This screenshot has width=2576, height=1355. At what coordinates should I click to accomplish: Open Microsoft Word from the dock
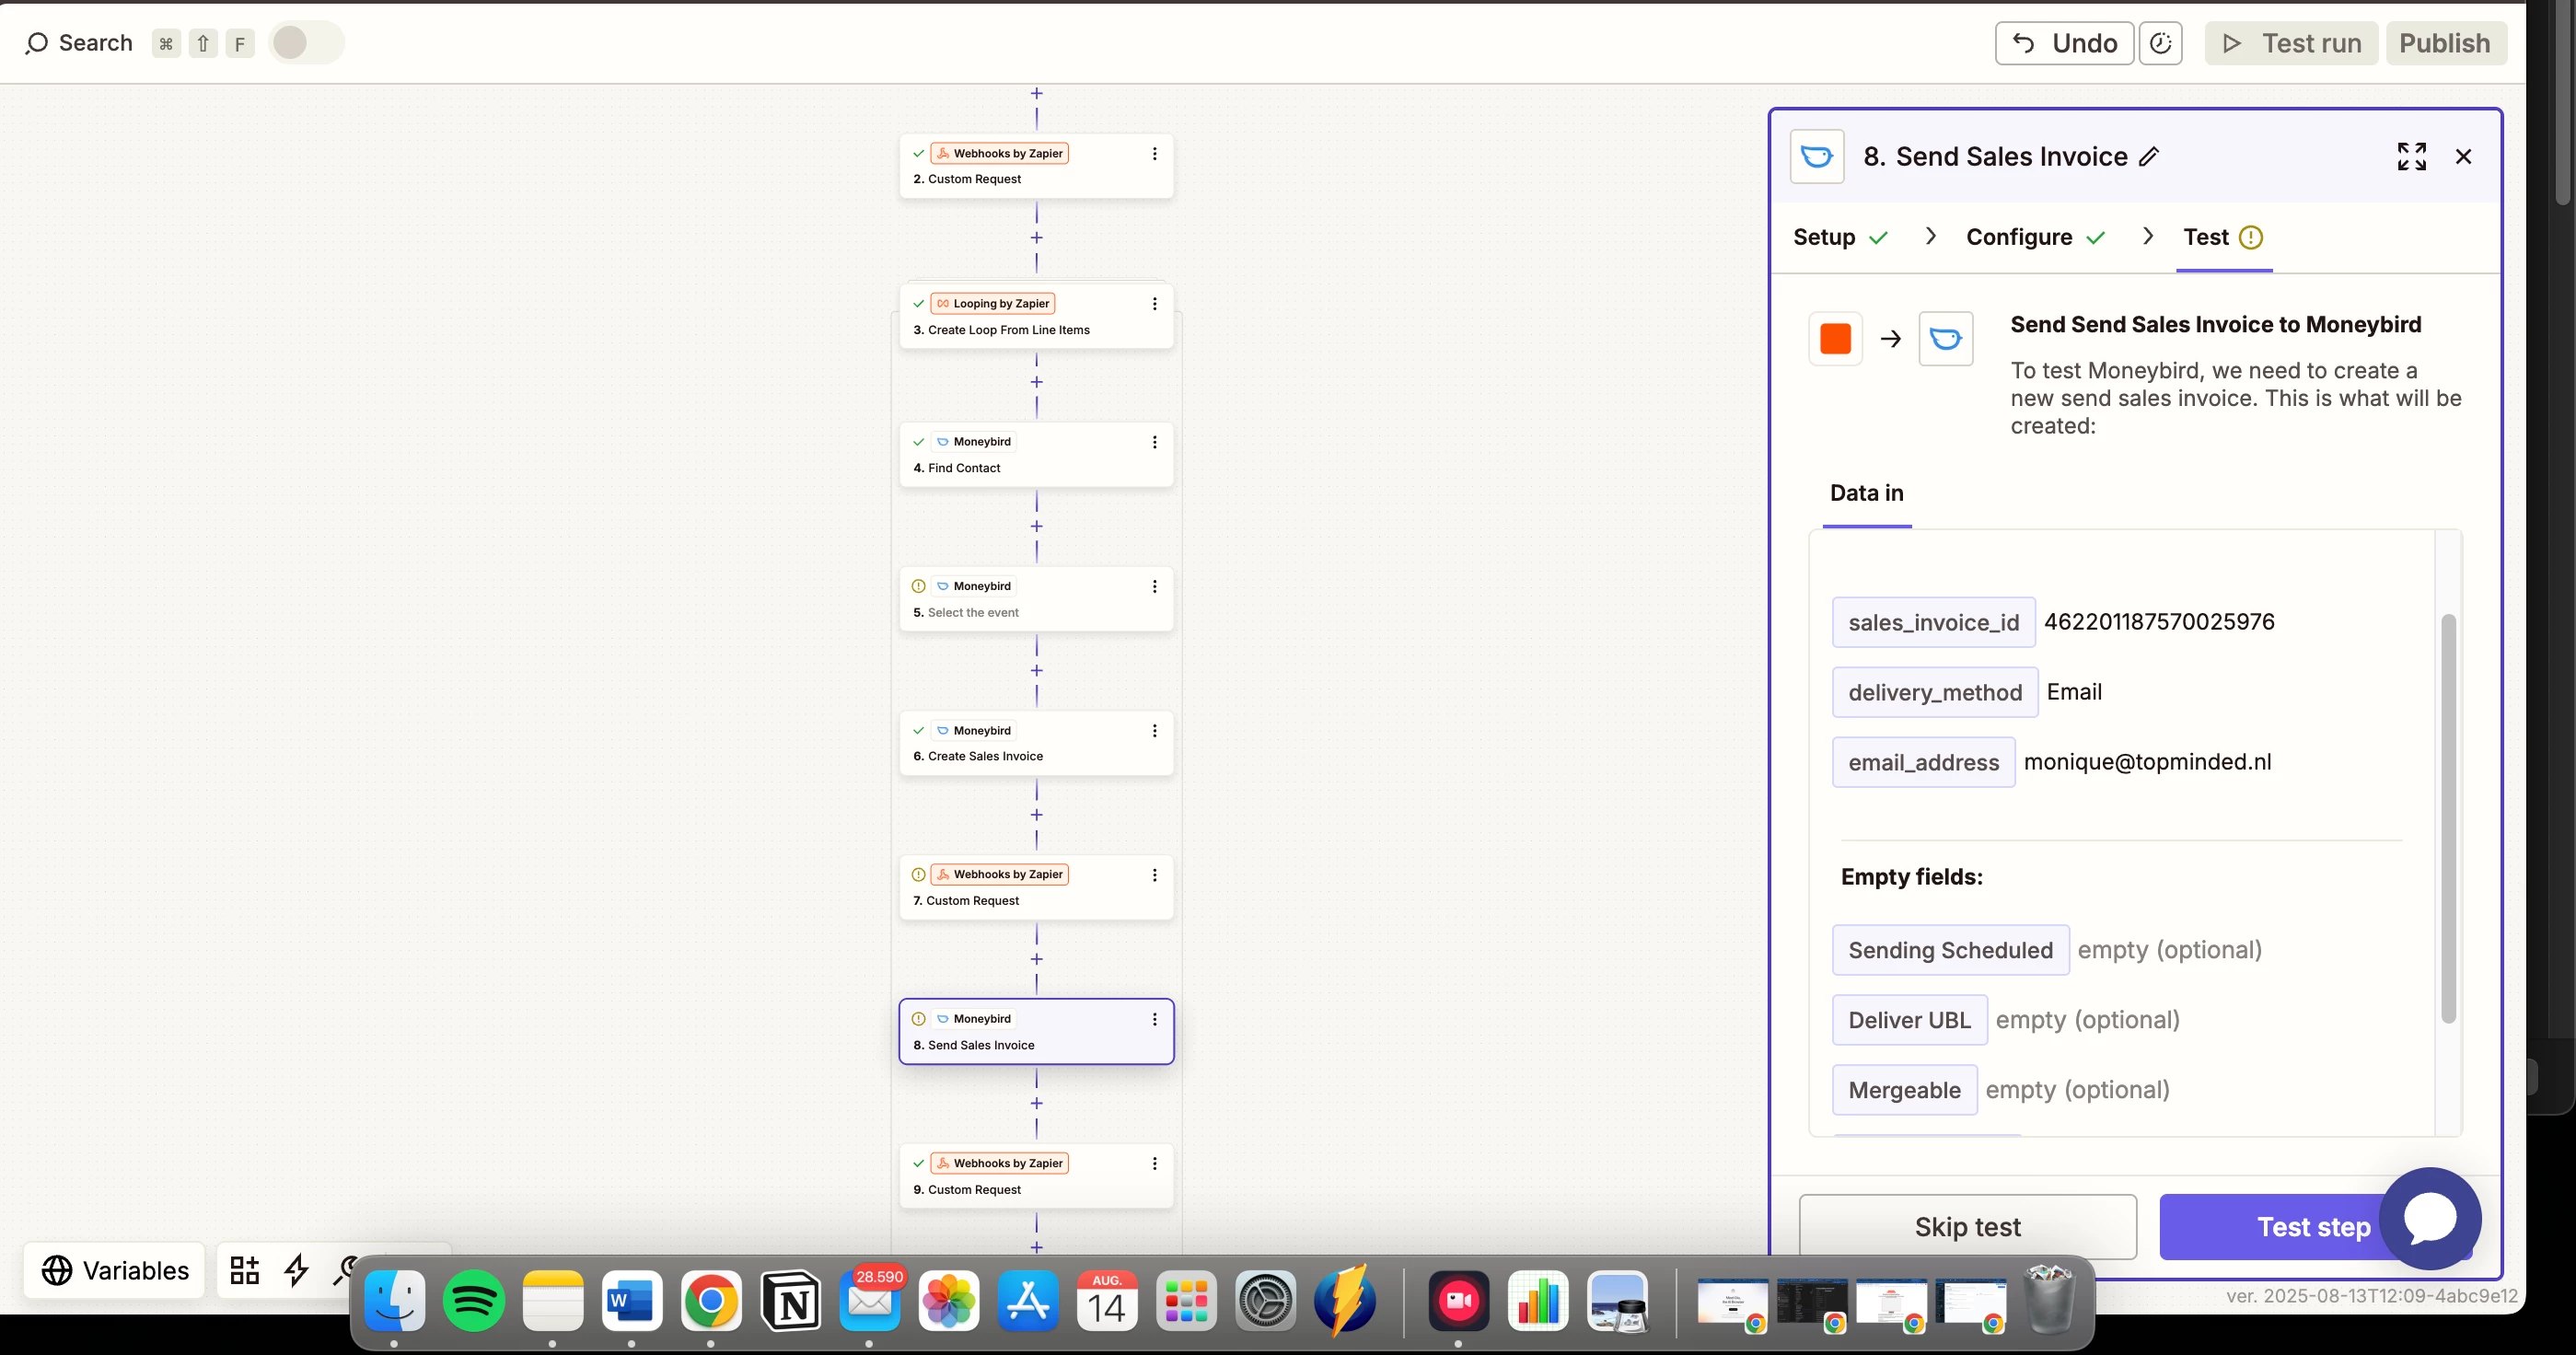[x=632, y=1301]
